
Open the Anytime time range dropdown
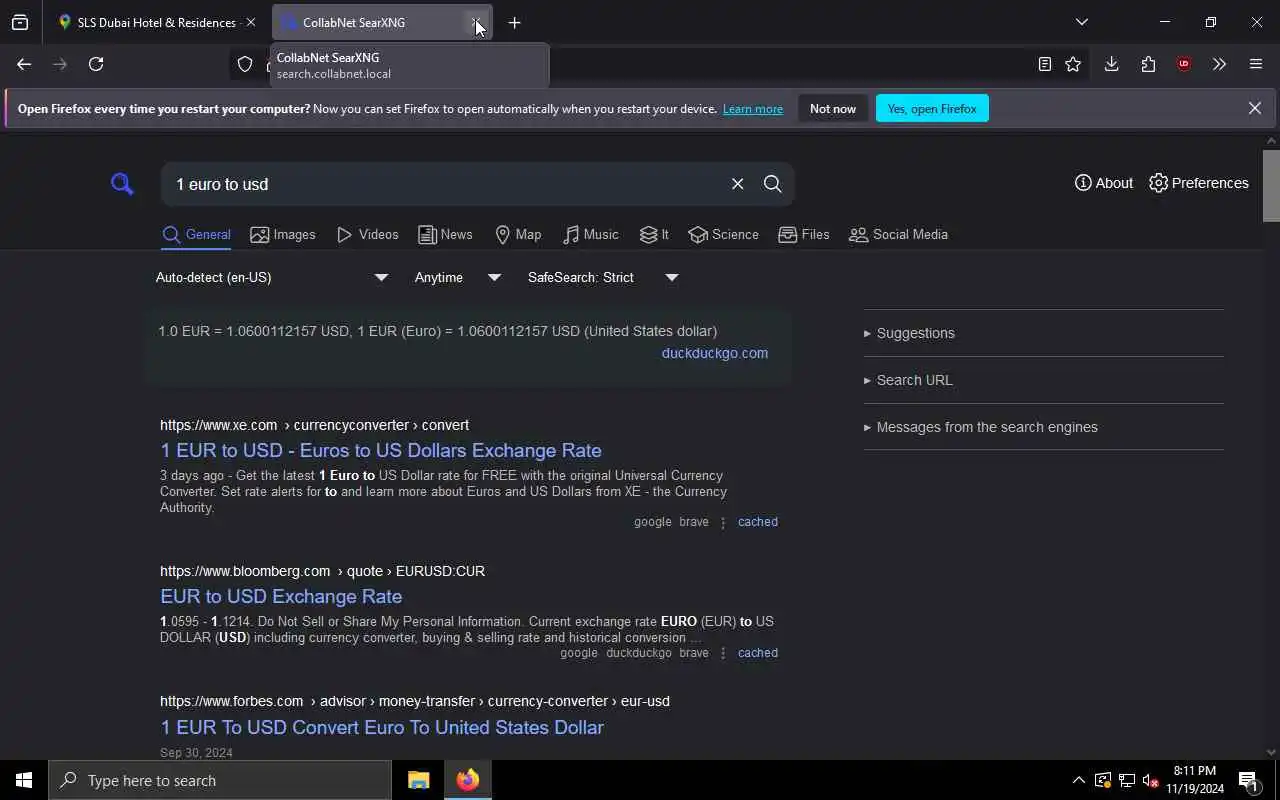tap(457, 277)
